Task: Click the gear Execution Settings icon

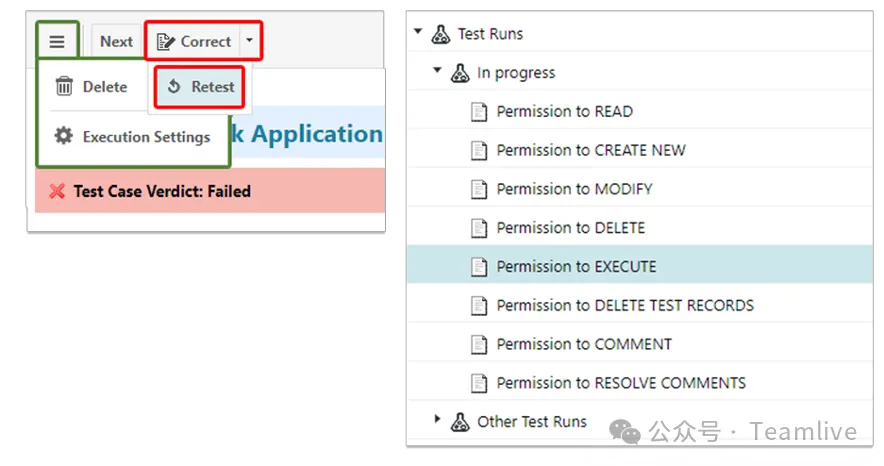Action: click(x=64, y=136)
